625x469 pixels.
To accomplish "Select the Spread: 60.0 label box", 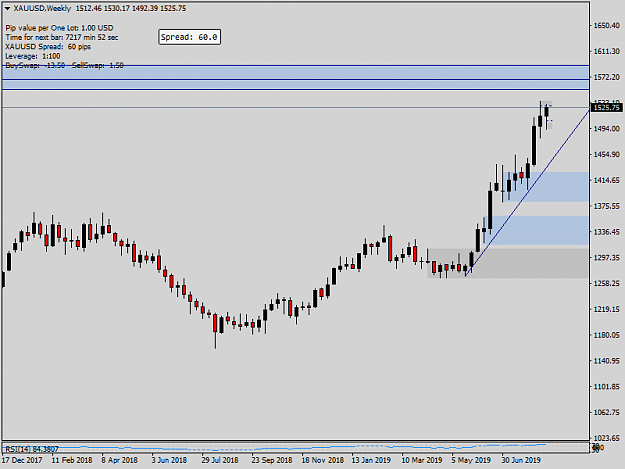I will [x=189, y=37].
